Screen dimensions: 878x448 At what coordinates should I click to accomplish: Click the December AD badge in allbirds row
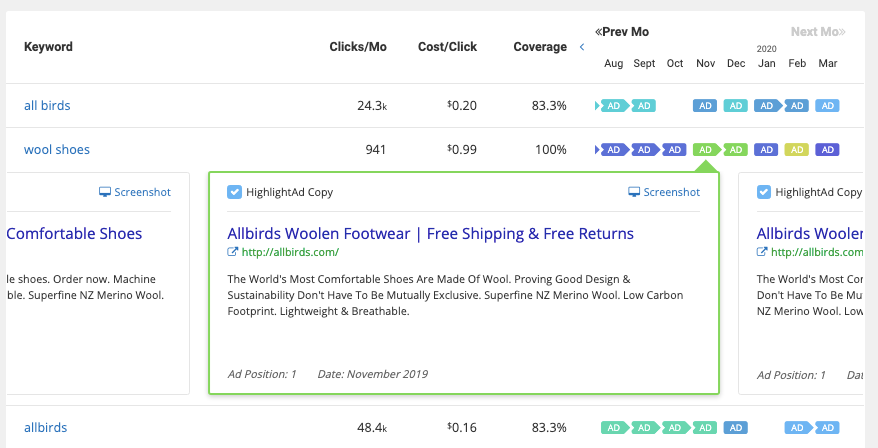[736, 427]
